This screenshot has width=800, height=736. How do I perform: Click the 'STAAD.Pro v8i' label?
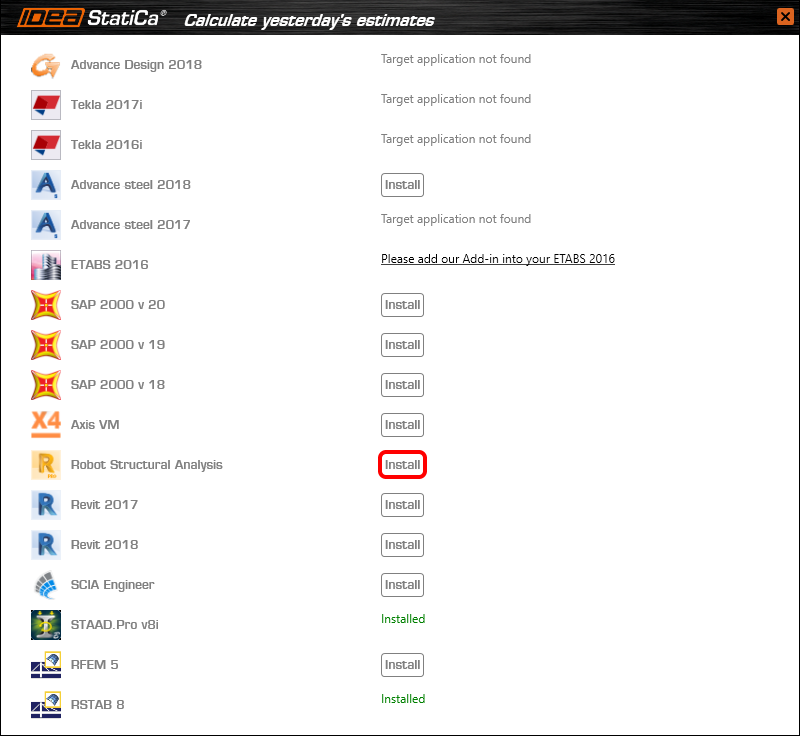point(115,625)
